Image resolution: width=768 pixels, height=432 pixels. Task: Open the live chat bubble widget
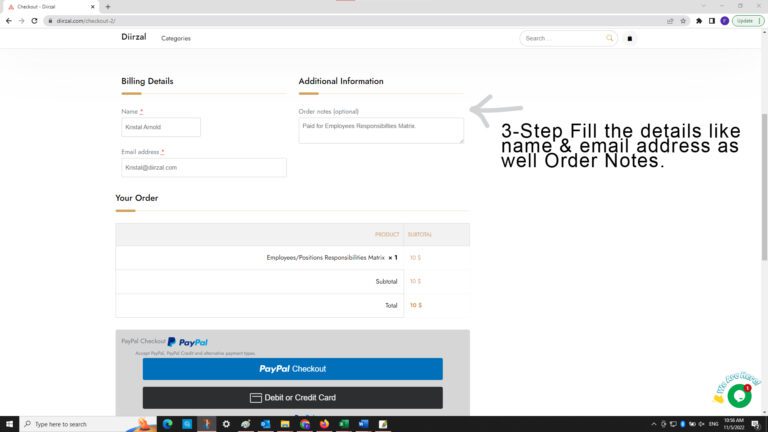coord(739,395)
